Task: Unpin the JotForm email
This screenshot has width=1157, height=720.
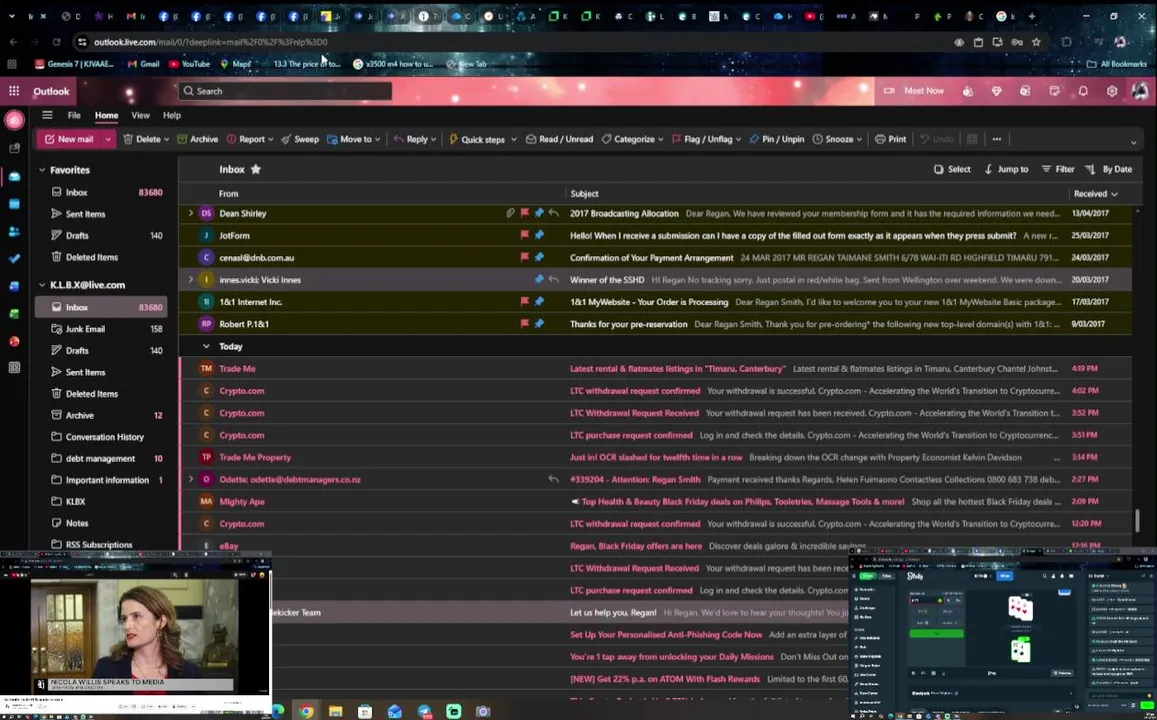Action: [539, 235]
